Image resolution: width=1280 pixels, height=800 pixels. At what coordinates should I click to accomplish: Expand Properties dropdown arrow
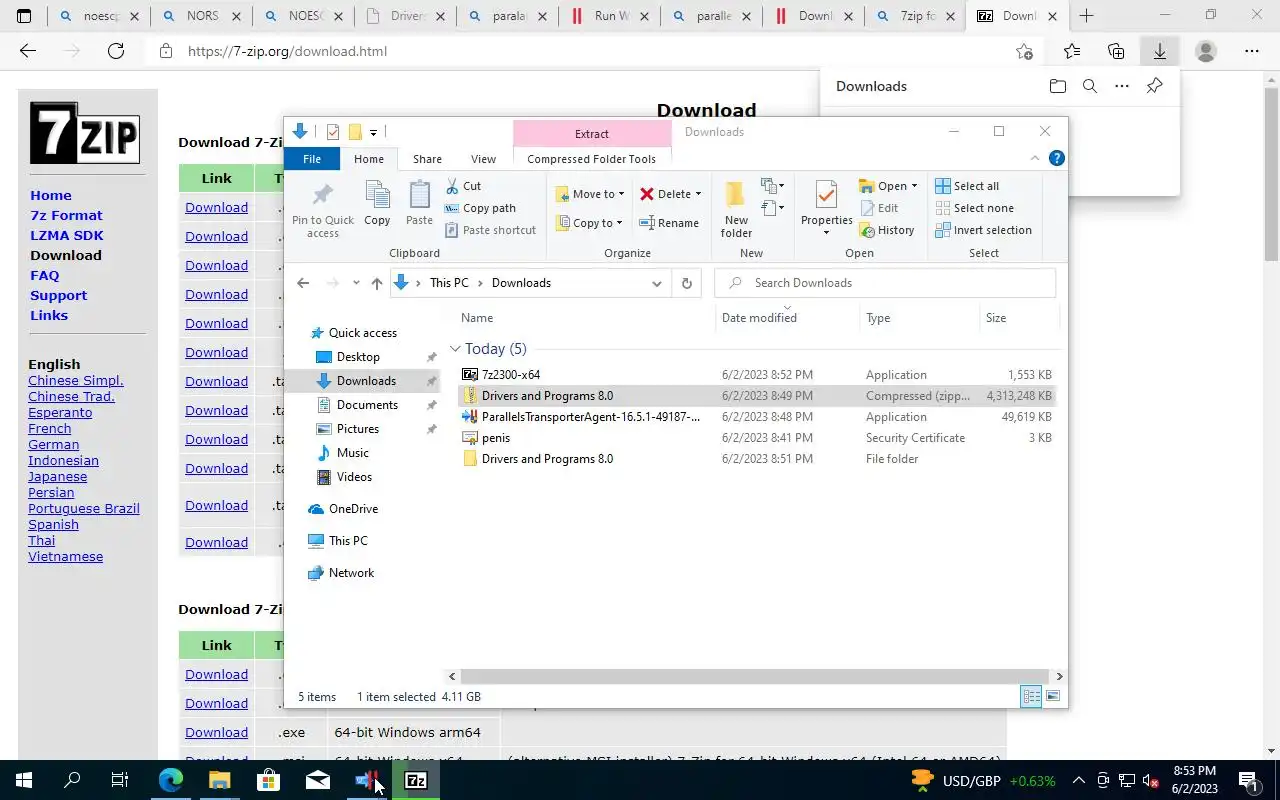tap(826, 234)
